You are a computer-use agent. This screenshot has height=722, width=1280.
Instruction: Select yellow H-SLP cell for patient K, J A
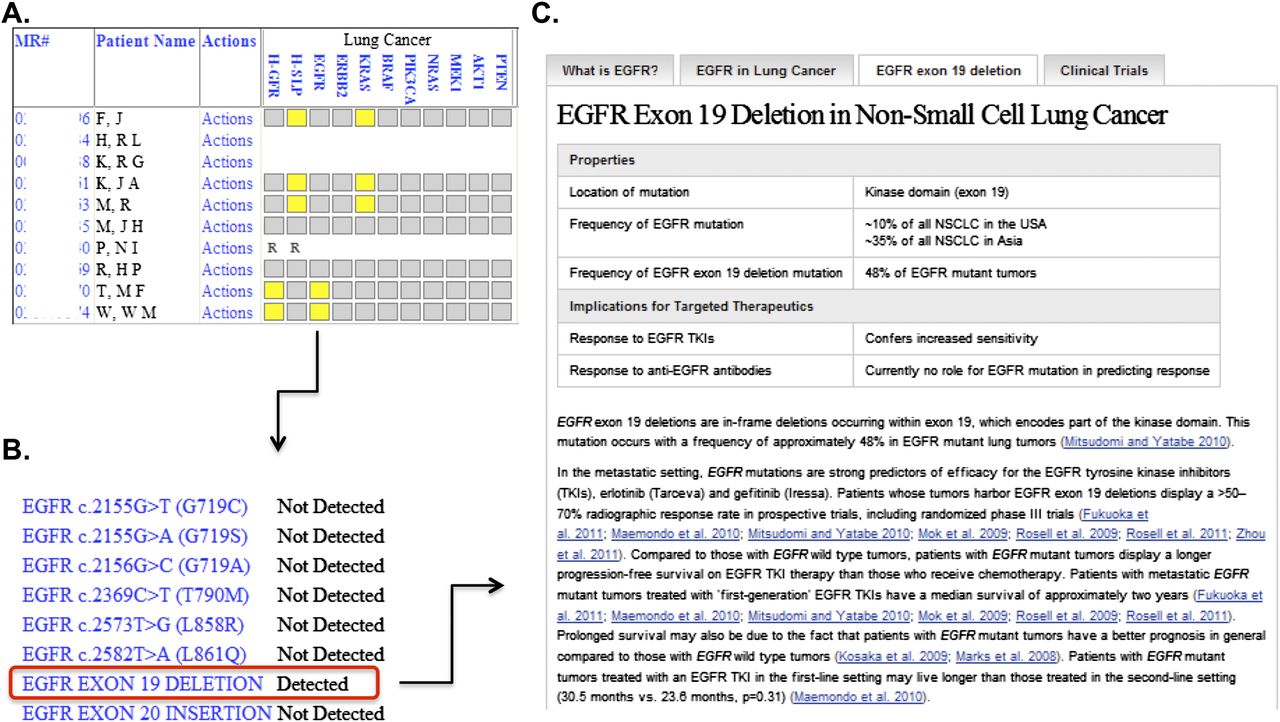(x=296, y=183)
